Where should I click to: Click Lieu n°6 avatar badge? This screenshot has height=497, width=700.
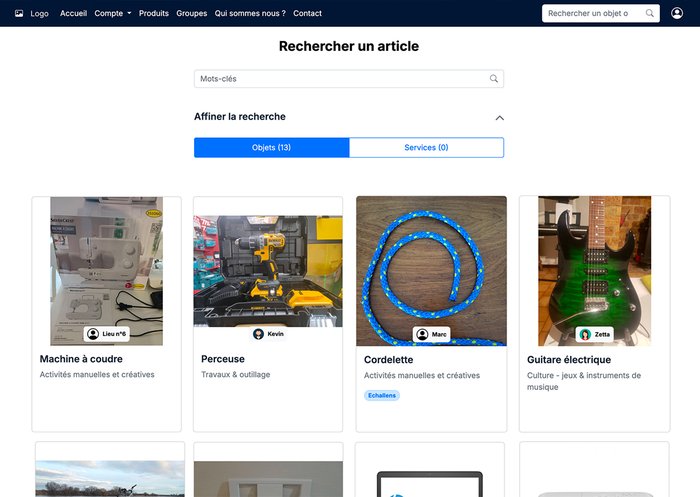tap(106, 334)
